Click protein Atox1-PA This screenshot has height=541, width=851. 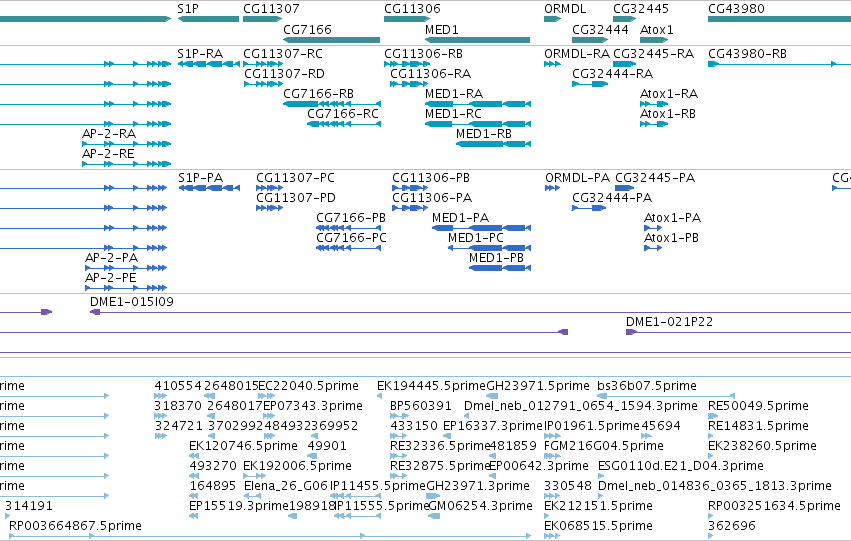click(672, 218)
